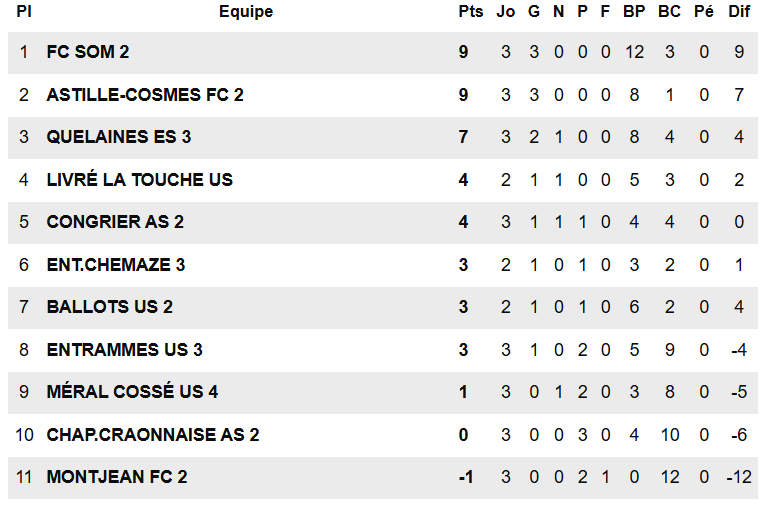
Task: Click the LIVRÉ LA TOUCHE US team
Action: pos(139,180)
